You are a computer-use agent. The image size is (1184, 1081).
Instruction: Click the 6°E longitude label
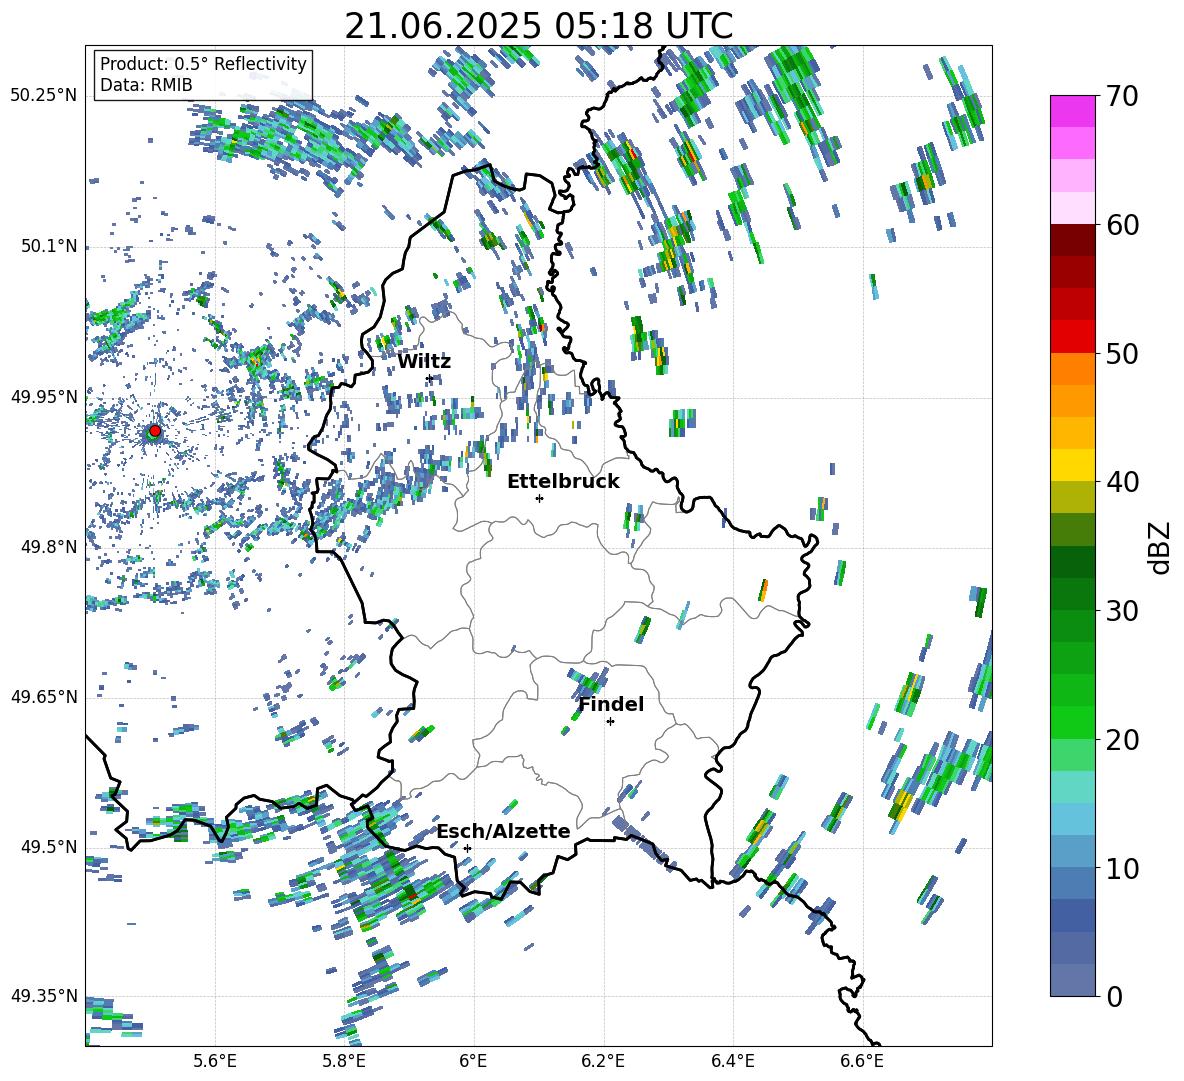[473, 1061]
